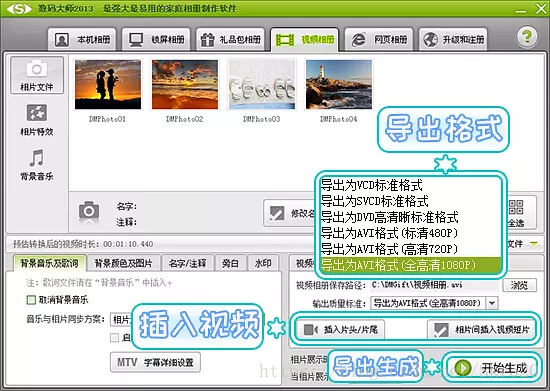Image resolution: width=550 pixels, height=391 pixels.
Task: Open the 礼品包相册 tab
Action: click(x=230, y=40)
